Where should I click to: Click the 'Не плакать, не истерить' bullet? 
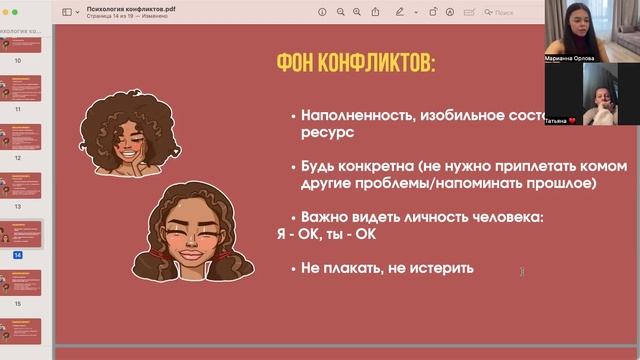[387, 268]
